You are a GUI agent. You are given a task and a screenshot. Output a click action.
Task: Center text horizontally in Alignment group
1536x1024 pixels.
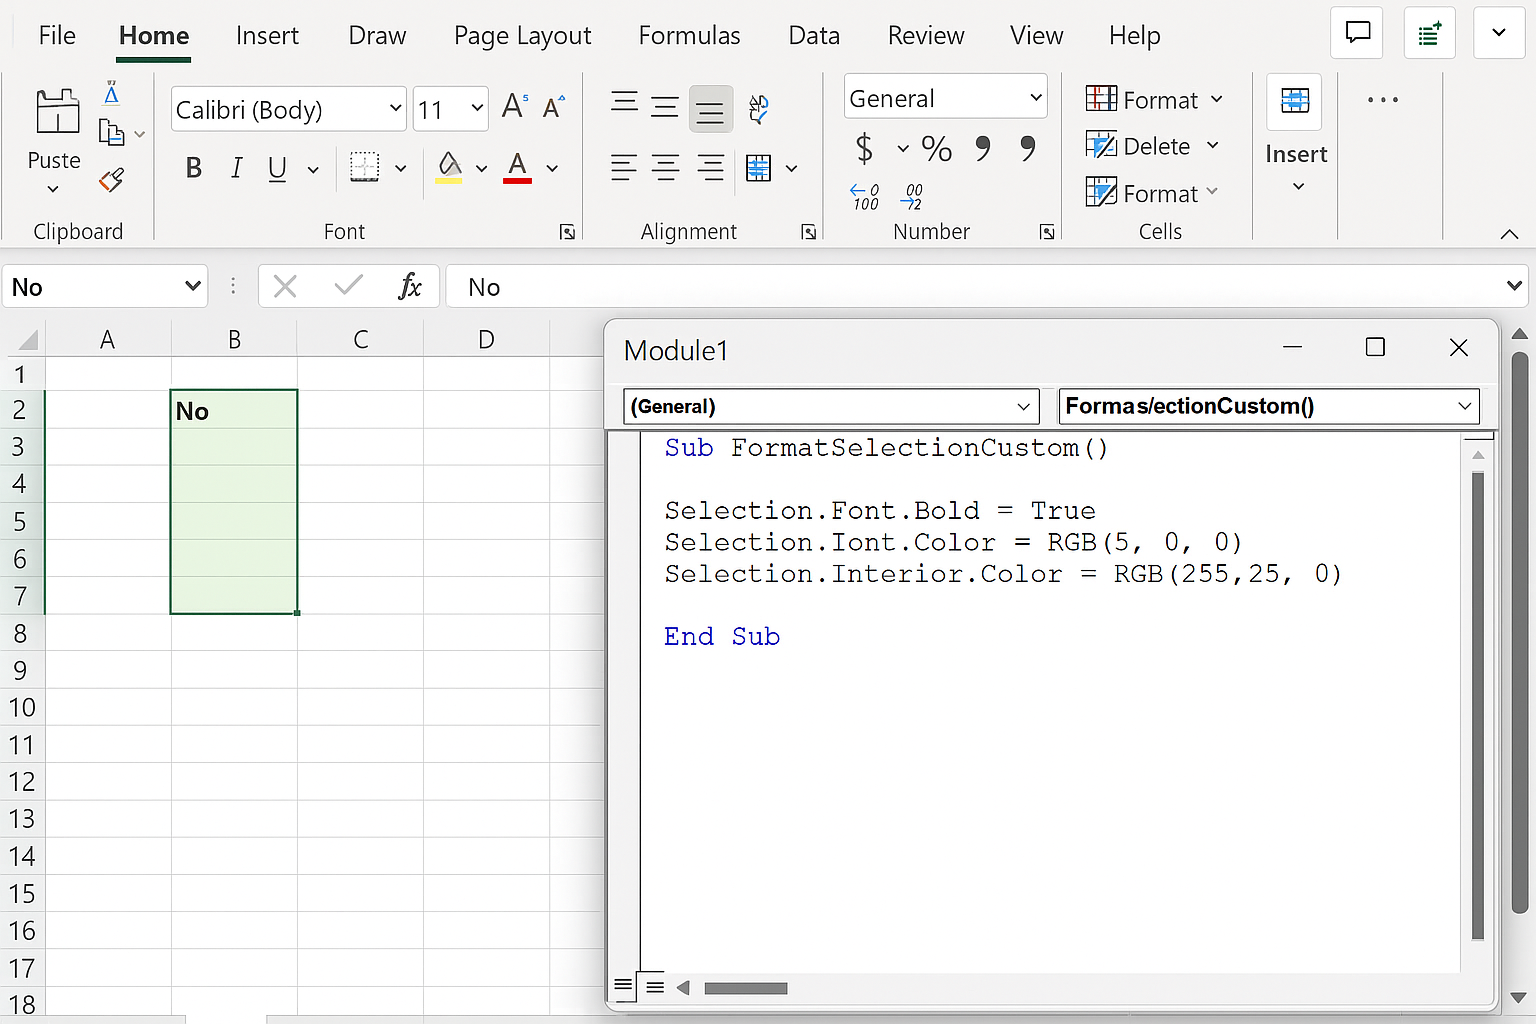665,167
